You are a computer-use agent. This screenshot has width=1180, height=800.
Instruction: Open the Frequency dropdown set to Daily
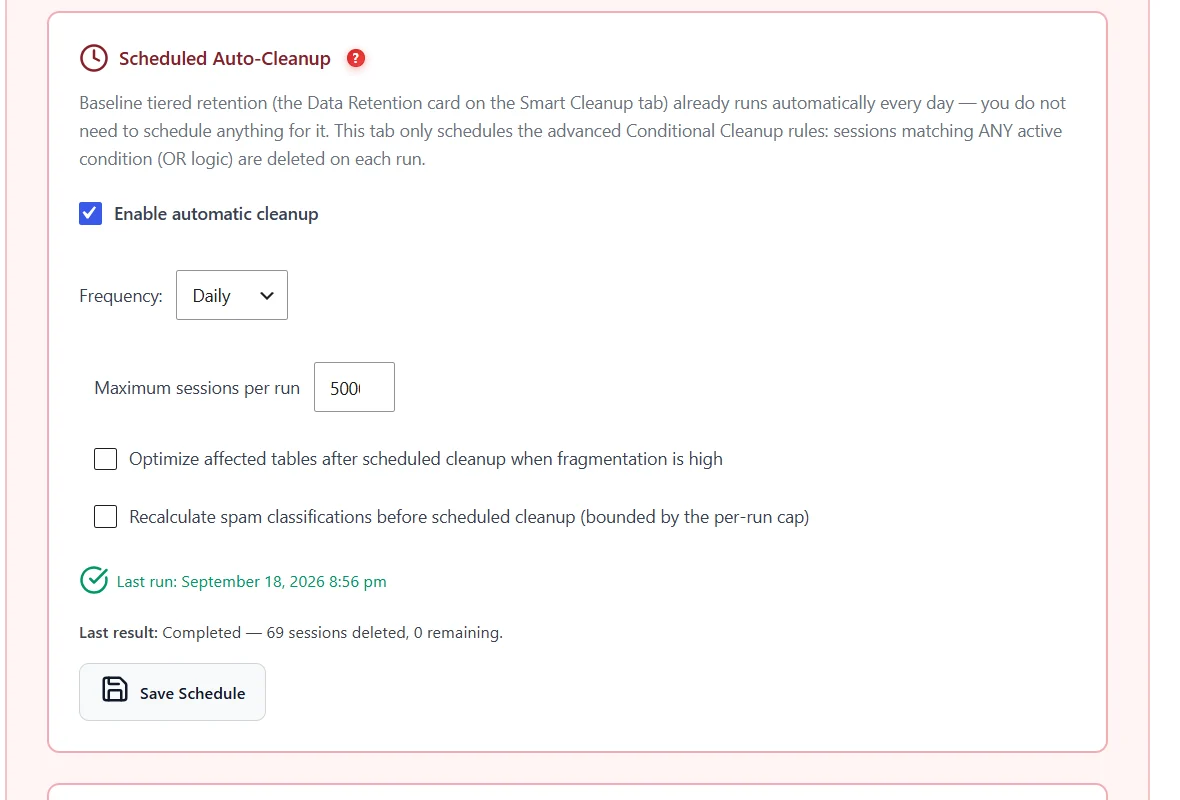232,295
